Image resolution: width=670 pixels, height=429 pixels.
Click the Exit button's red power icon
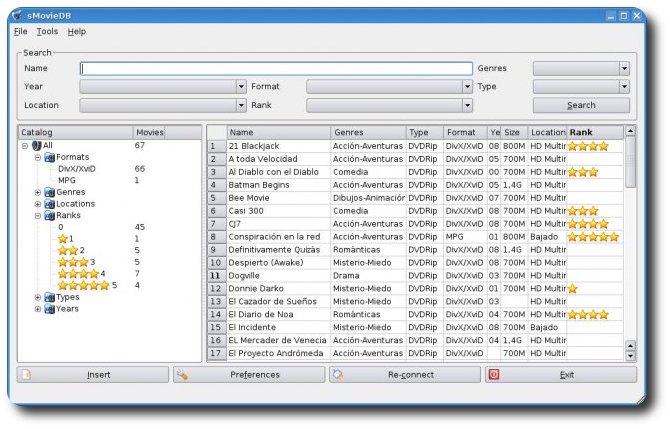click(x=494, y=375)
